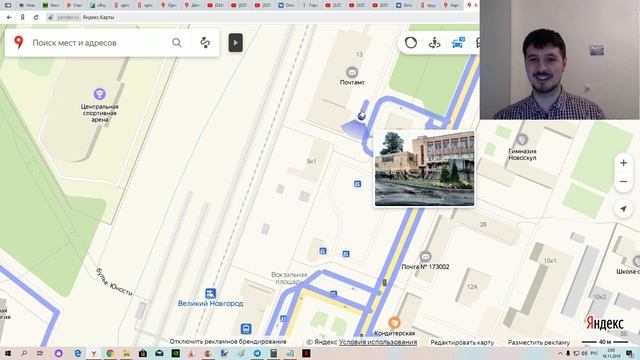Collapse the search panel with dark arrow button
The image size is (640, 360).
click(x=236, y=42)
